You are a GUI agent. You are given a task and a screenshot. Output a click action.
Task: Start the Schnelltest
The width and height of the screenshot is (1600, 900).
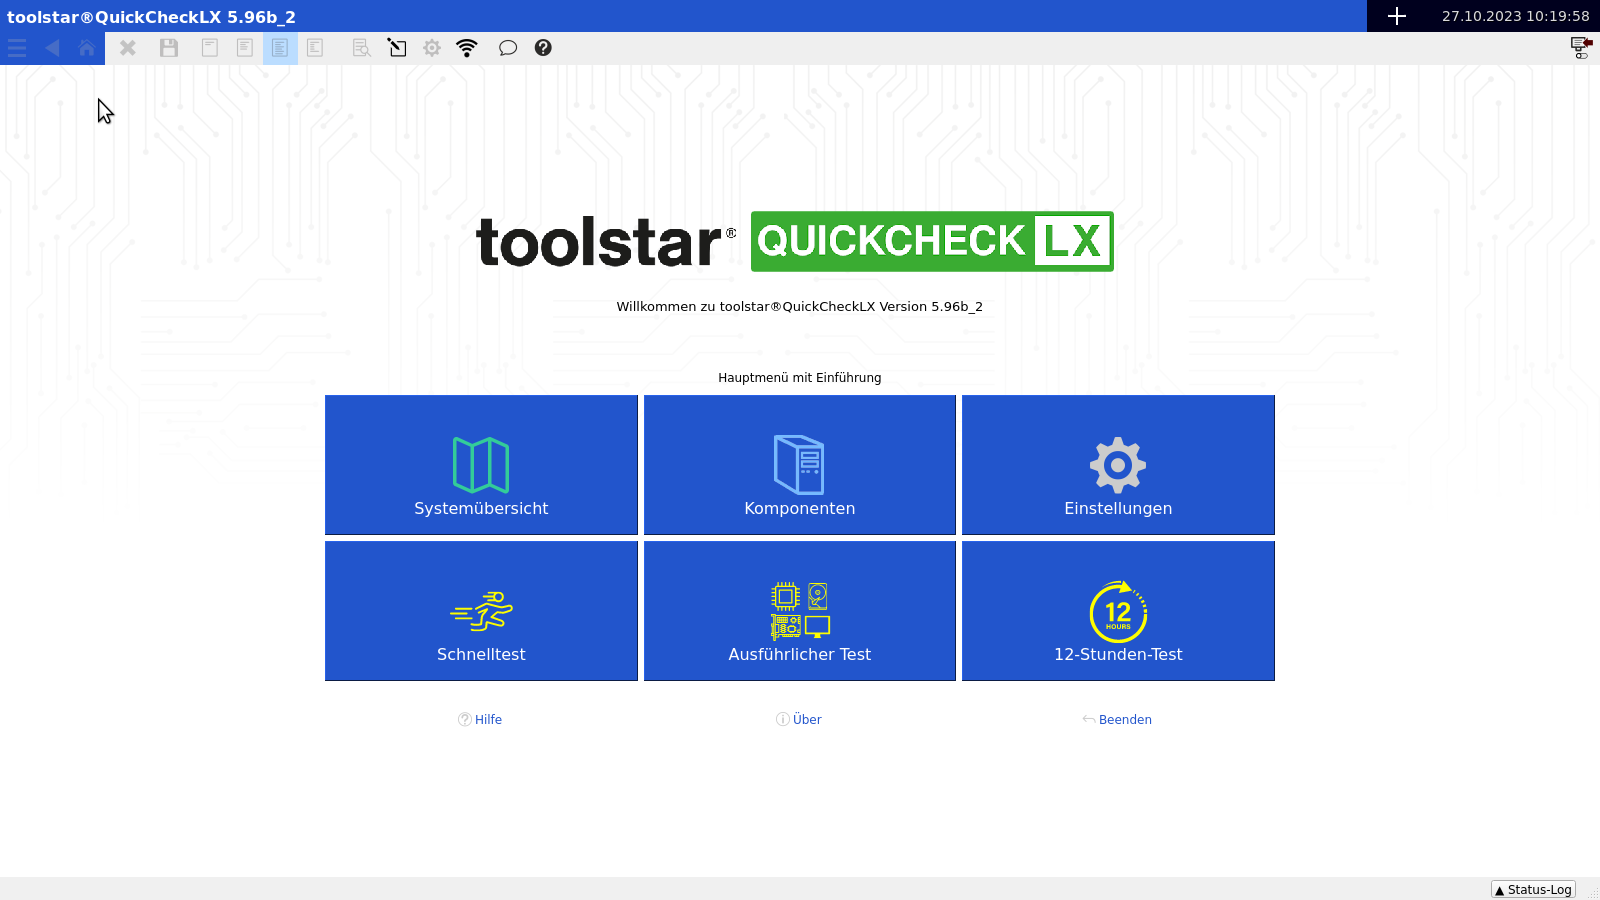coord(481,611)
